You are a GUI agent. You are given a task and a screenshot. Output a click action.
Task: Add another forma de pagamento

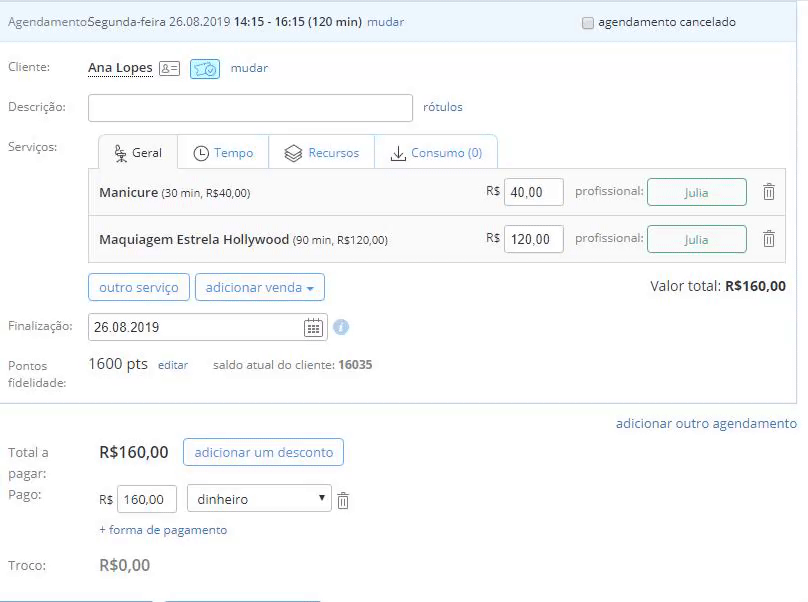coord(163,530)
